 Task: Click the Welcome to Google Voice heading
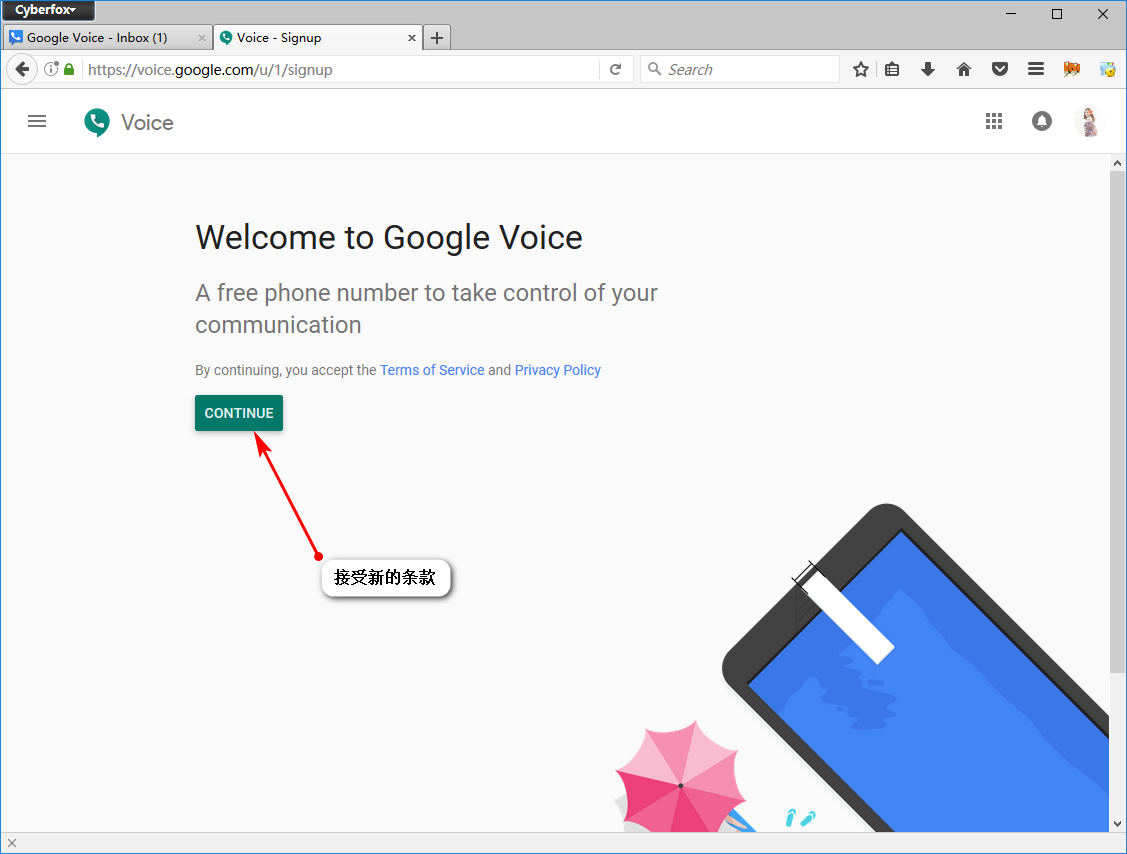coord(389,238)
